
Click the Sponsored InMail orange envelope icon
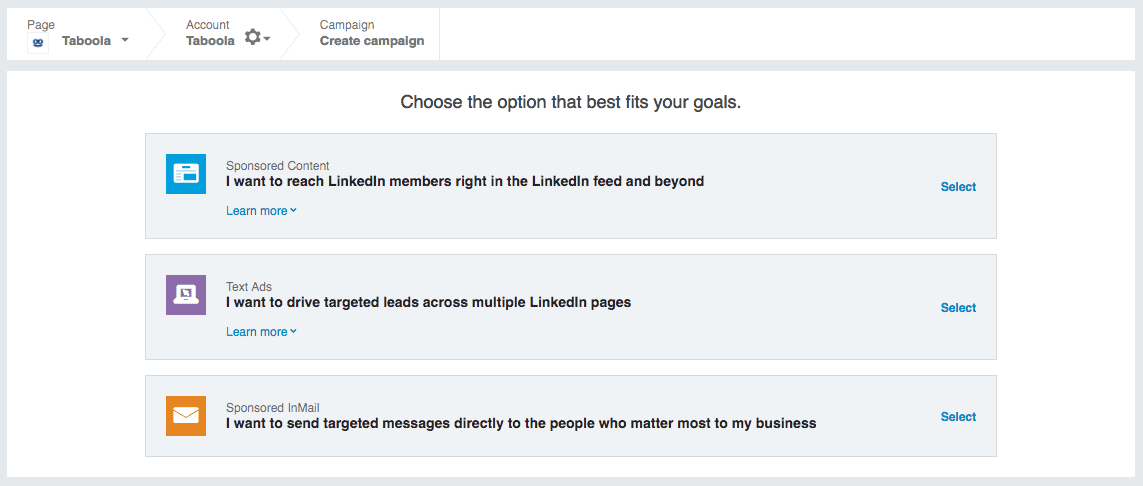point(186,416)
